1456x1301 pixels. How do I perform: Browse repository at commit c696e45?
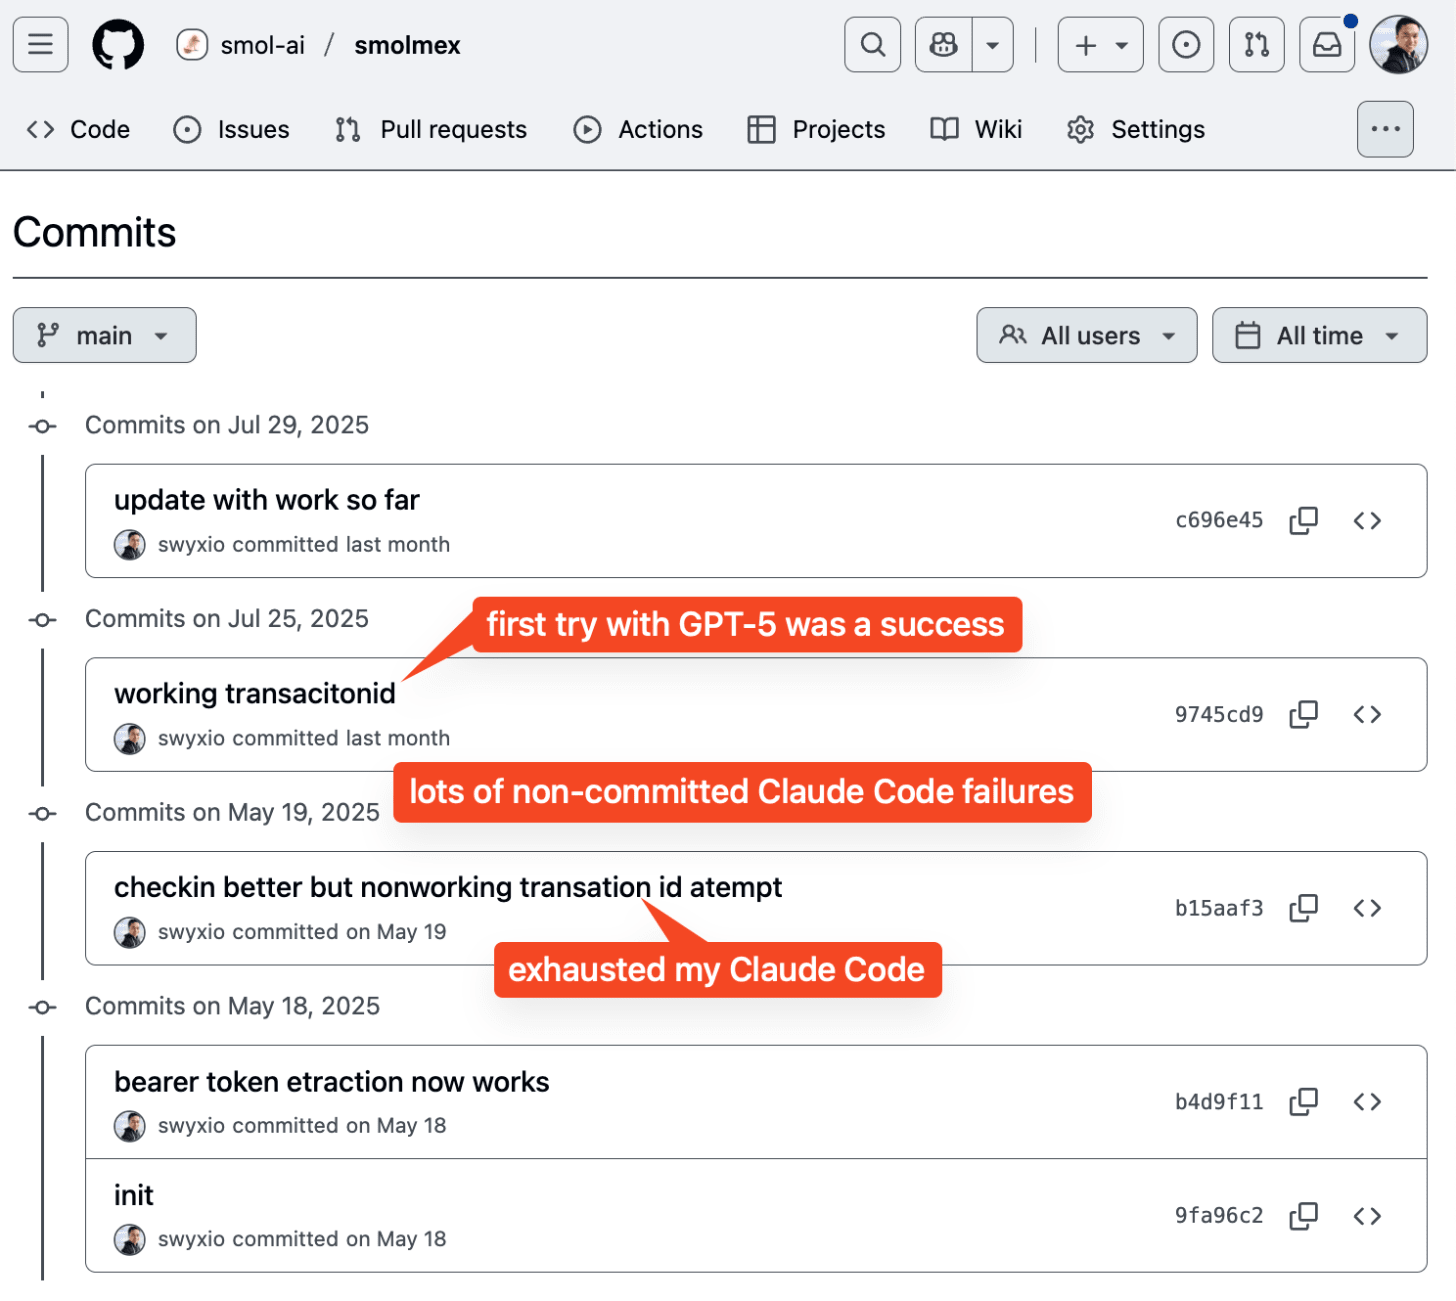click(1367, 520)
